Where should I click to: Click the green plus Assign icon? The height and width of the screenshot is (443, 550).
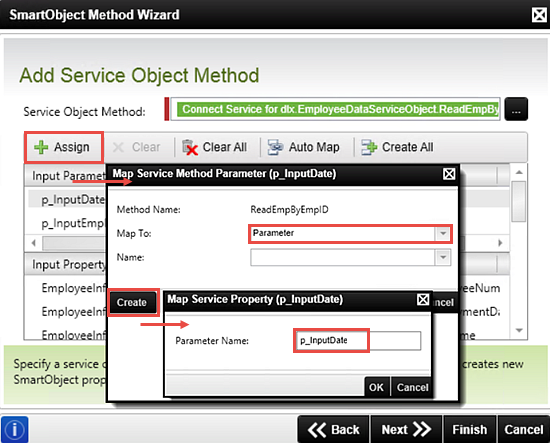click(41, 147)
